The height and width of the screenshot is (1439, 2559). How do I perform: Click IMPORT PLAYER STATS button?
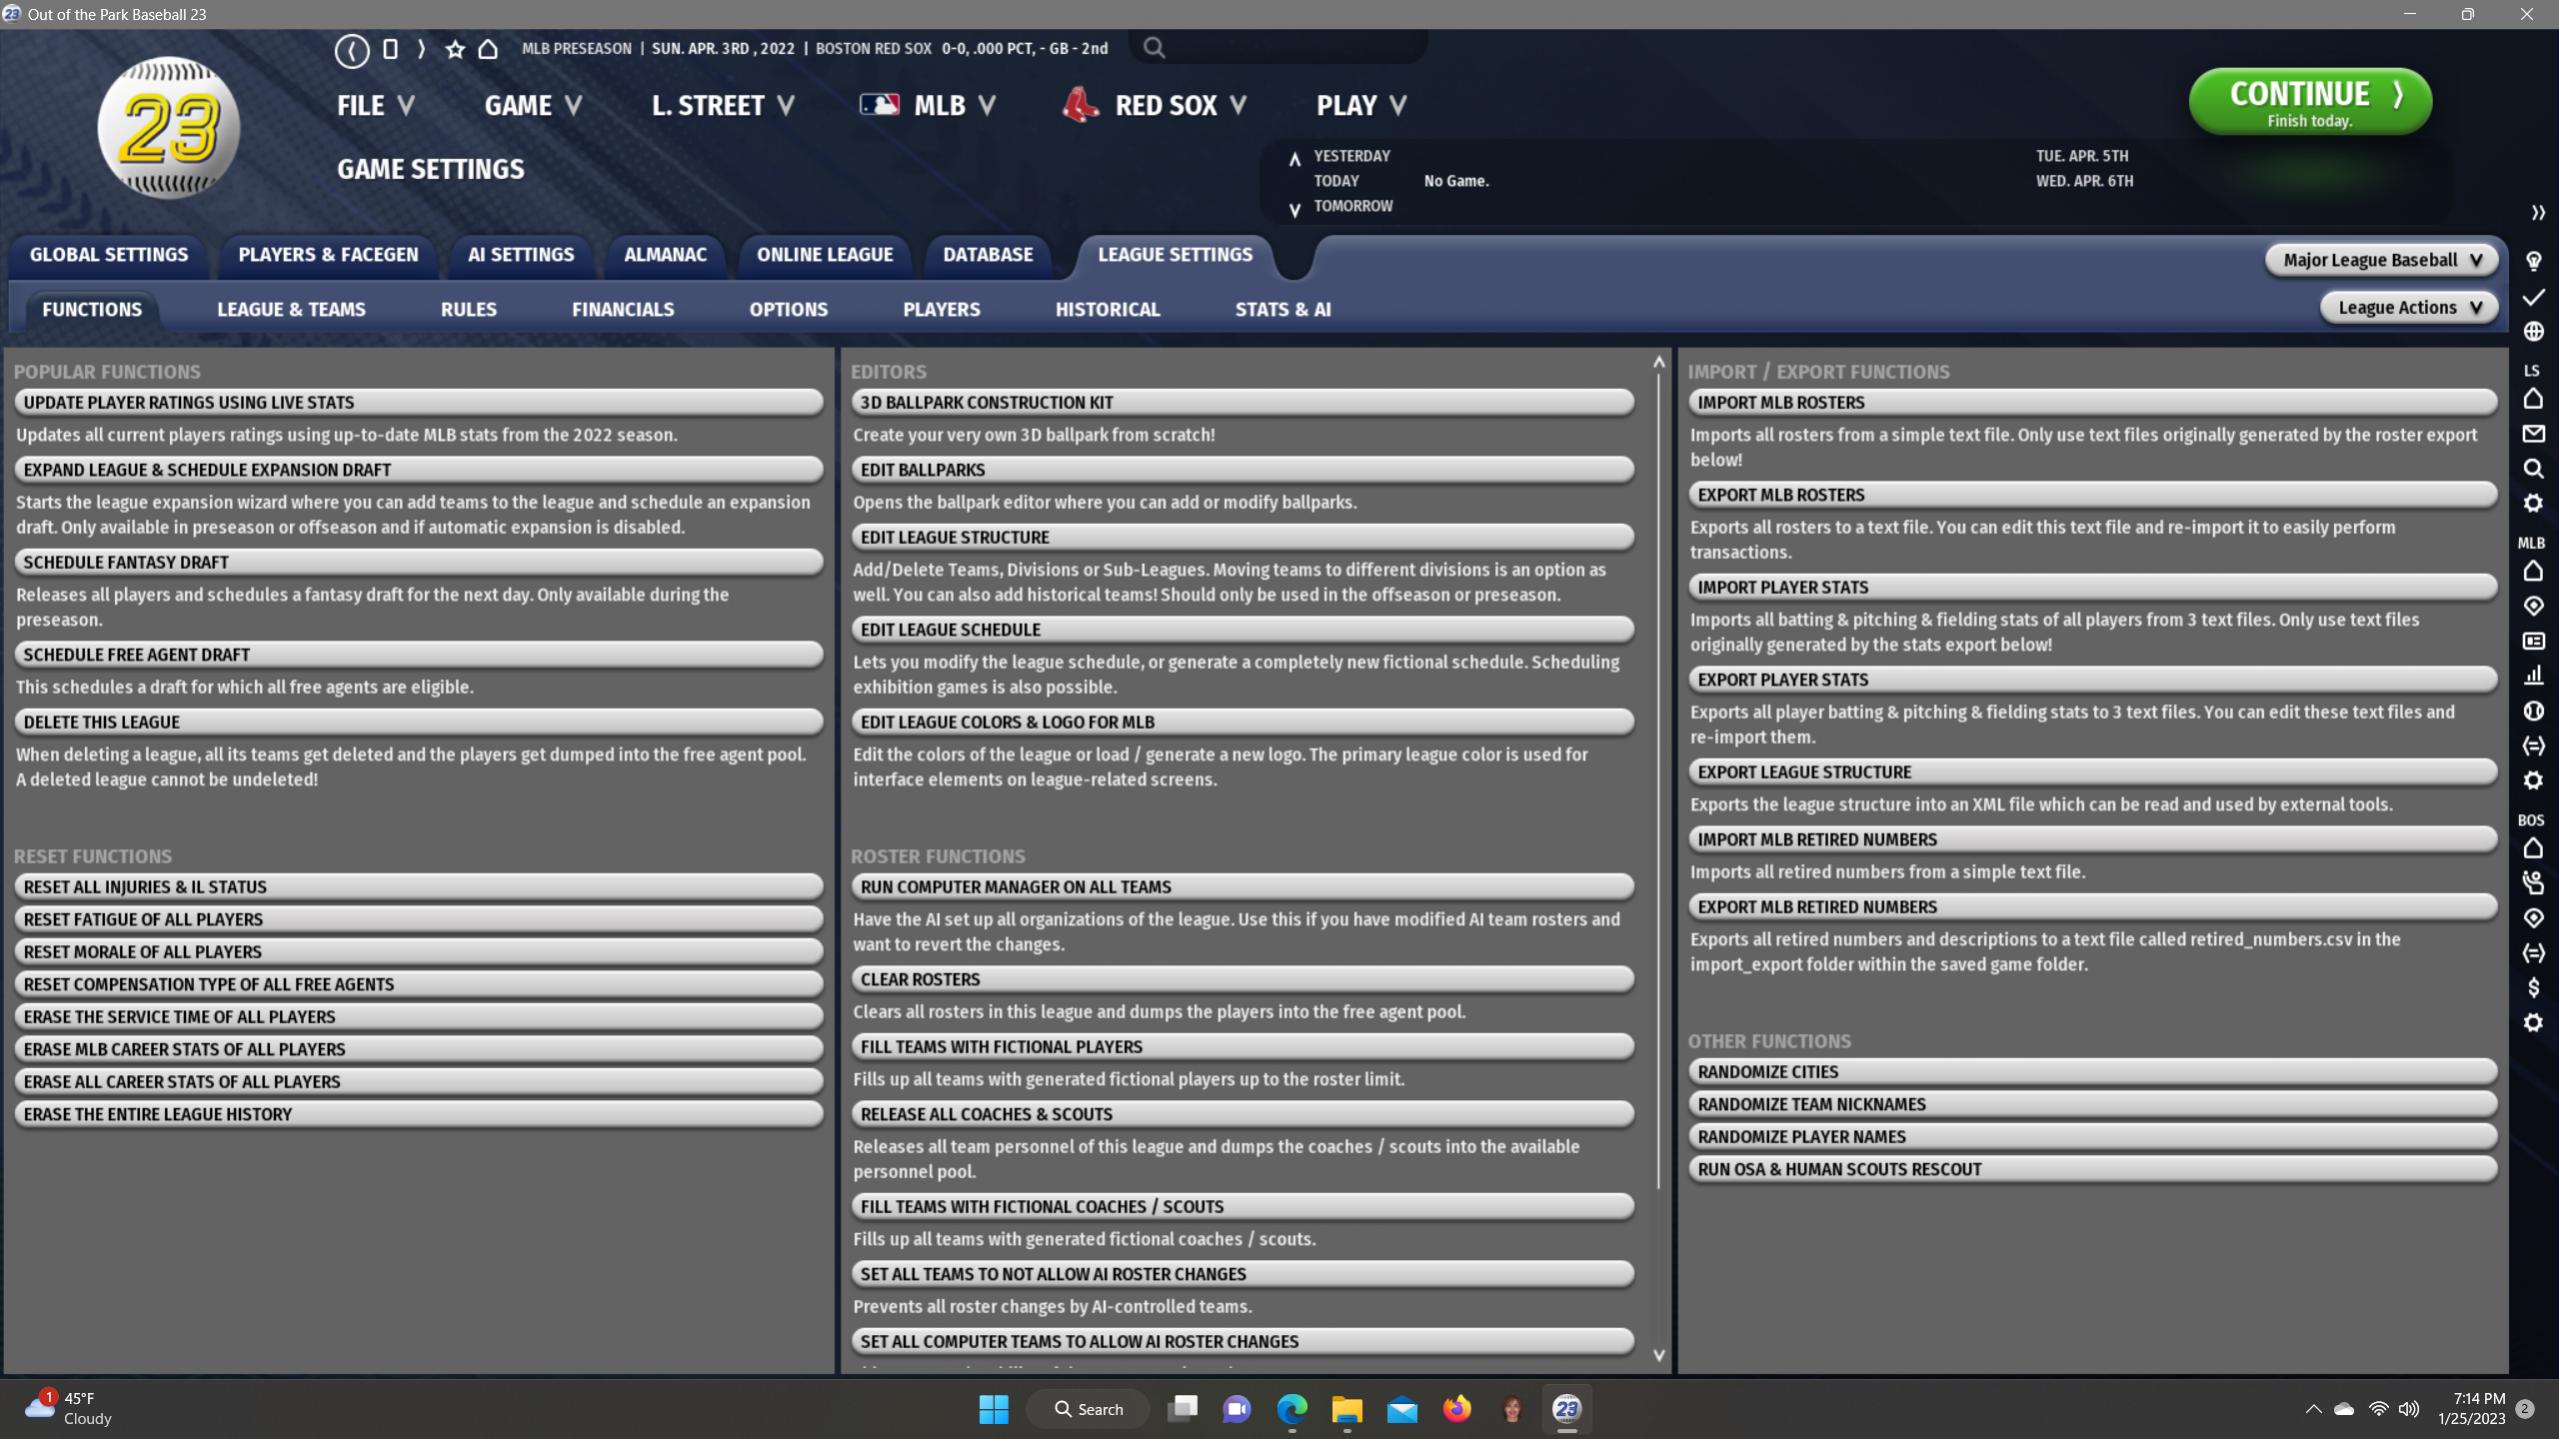coord(2093,588)
